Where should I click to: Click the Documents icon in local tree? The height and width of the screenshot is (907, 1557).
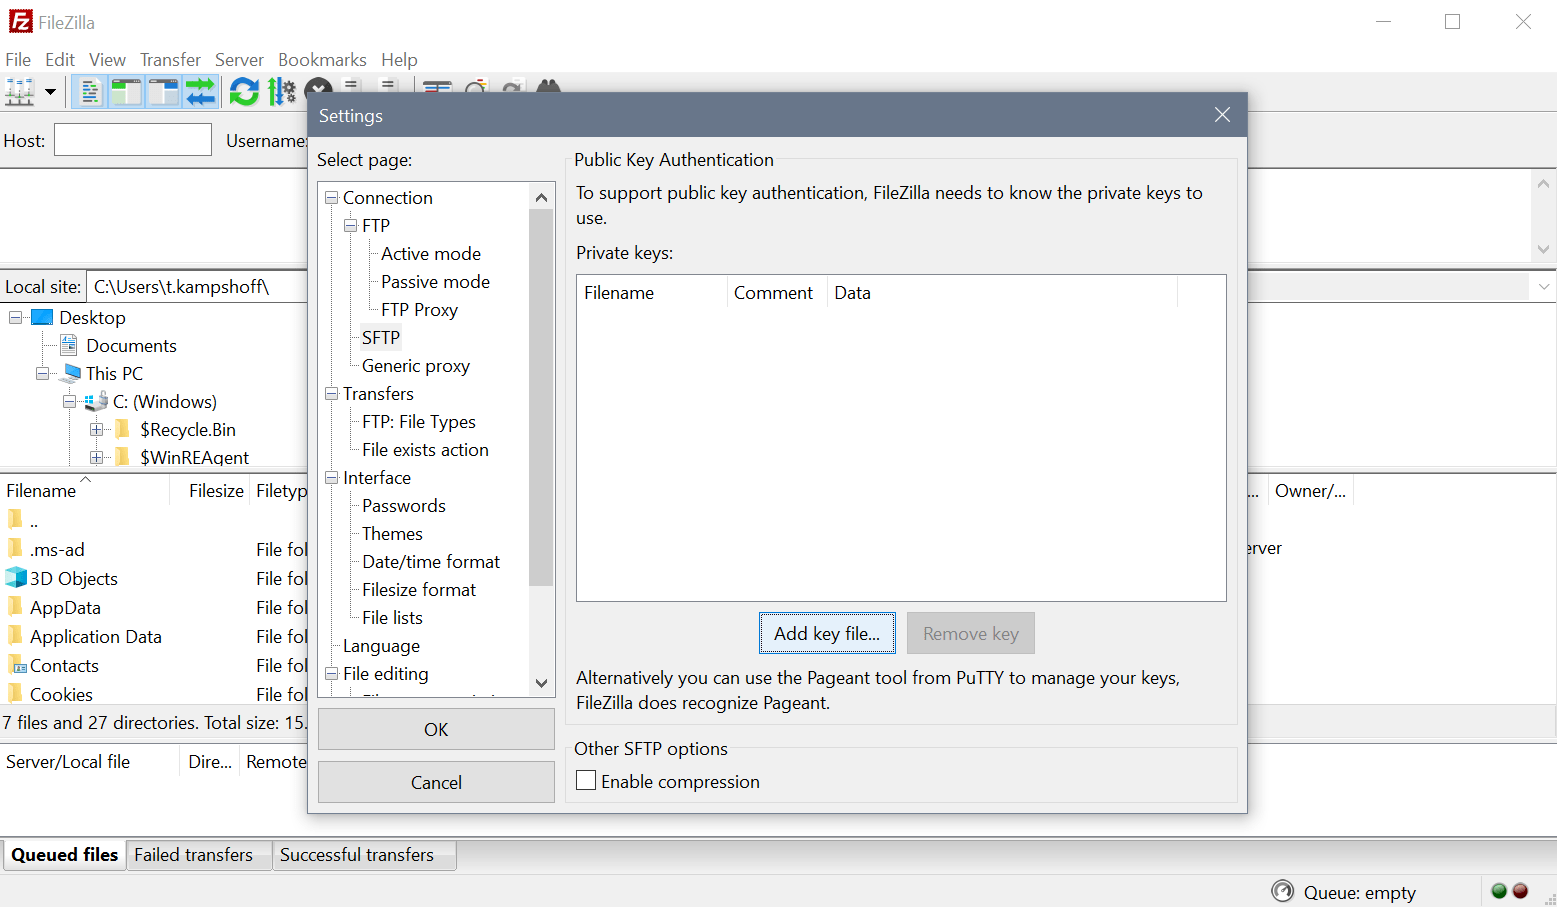69,346
